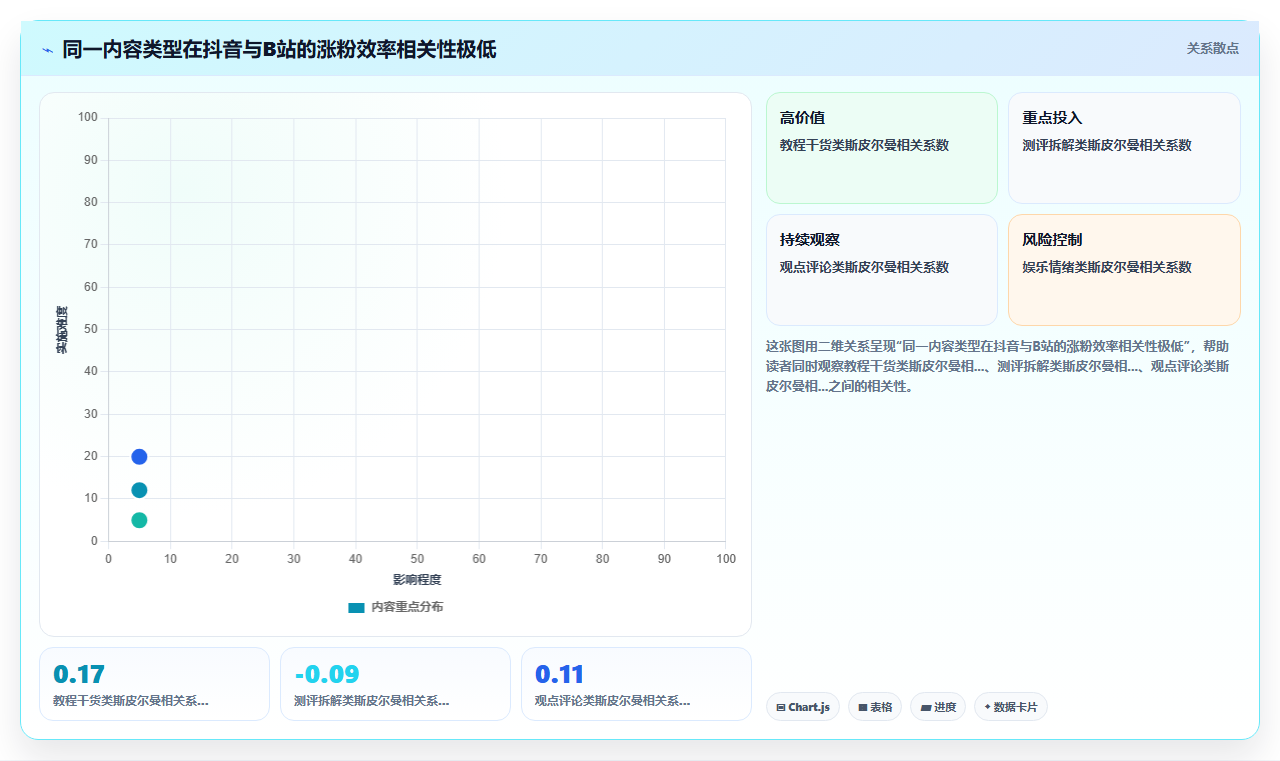Viewport: 1280px width, 761px height.
Task: Click the Chart.js chip icon
Action: (781, 707)
